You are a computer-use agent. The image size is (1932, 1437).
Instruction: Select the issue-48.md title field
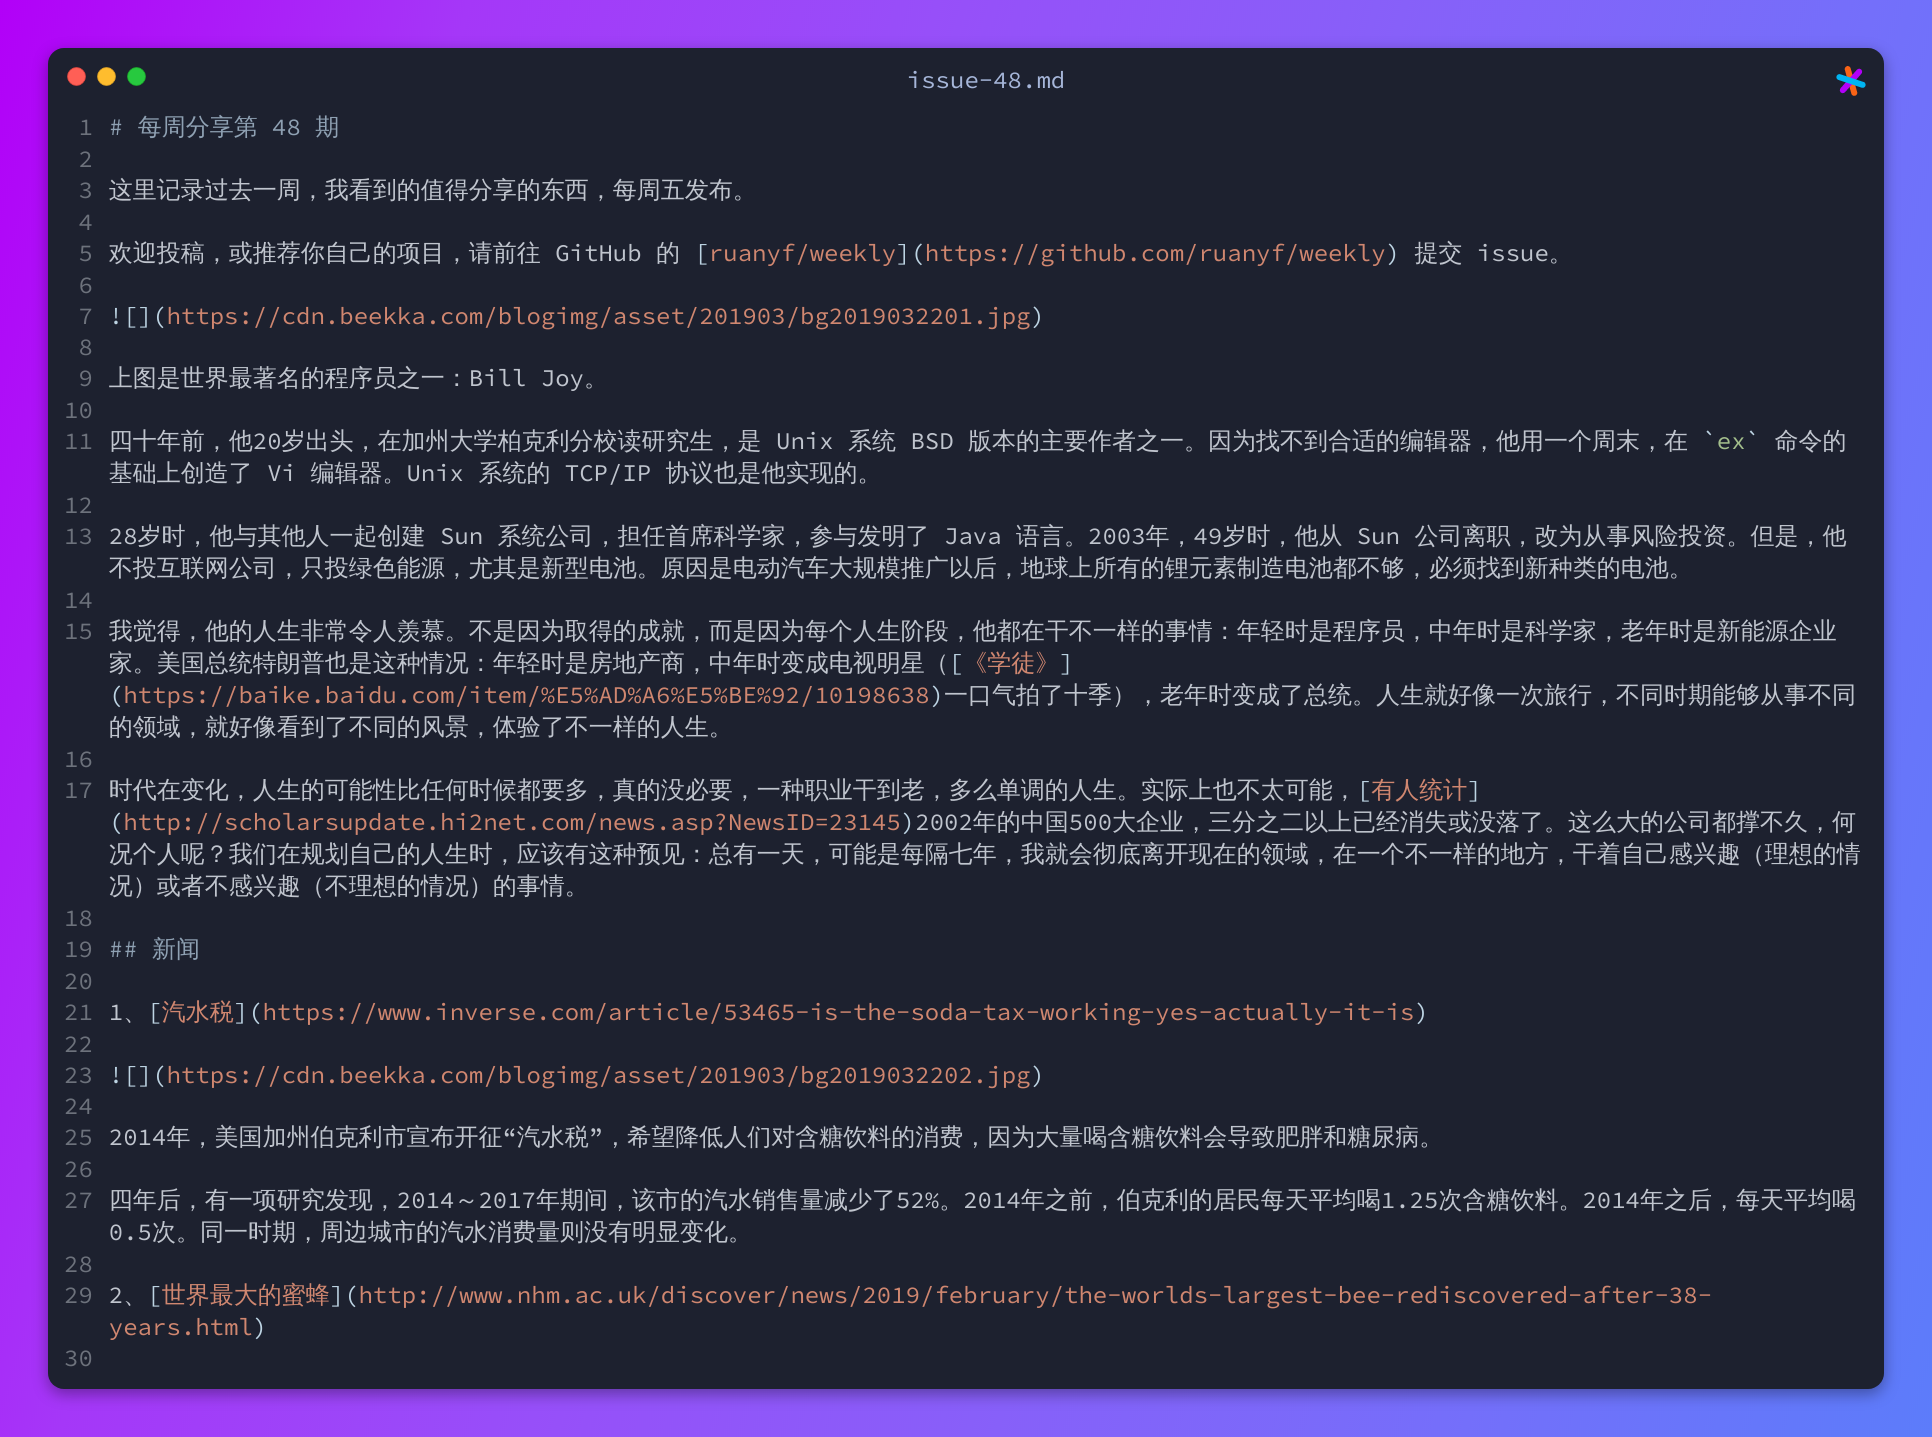pyautogui.click(x=985, y=80)
